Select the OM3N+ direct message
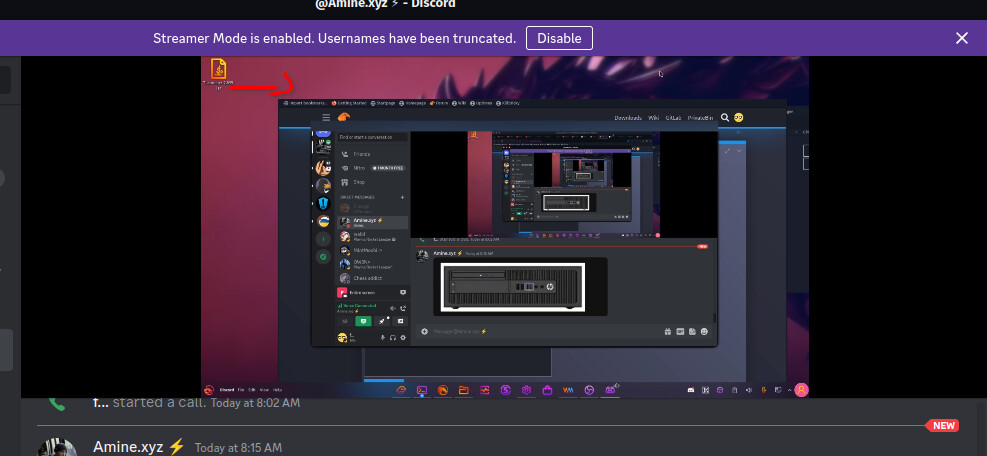This screenshot has height=456, width=987. [x=373, y=264]
